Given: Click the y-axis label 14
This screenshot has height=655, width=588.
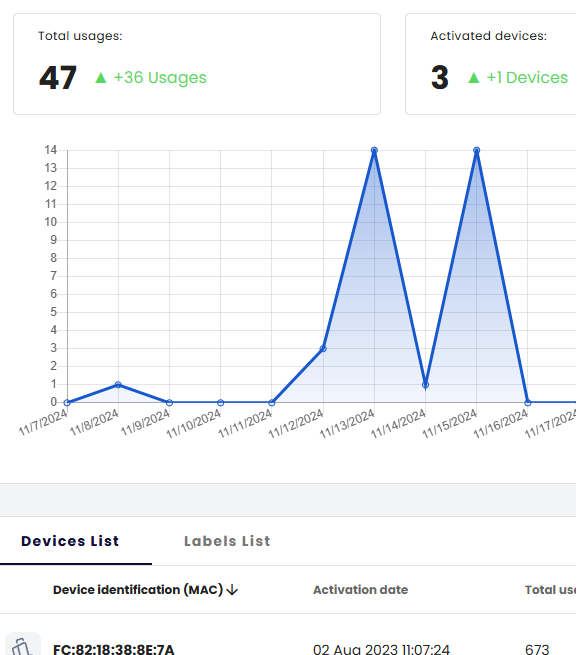Looking at the screenshot, I should [51, 150].
